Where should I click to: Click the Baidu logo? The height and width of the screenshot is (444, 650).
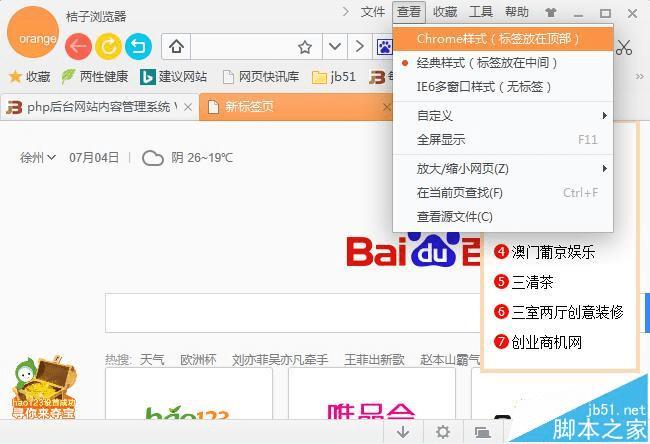tap(413, 250)
